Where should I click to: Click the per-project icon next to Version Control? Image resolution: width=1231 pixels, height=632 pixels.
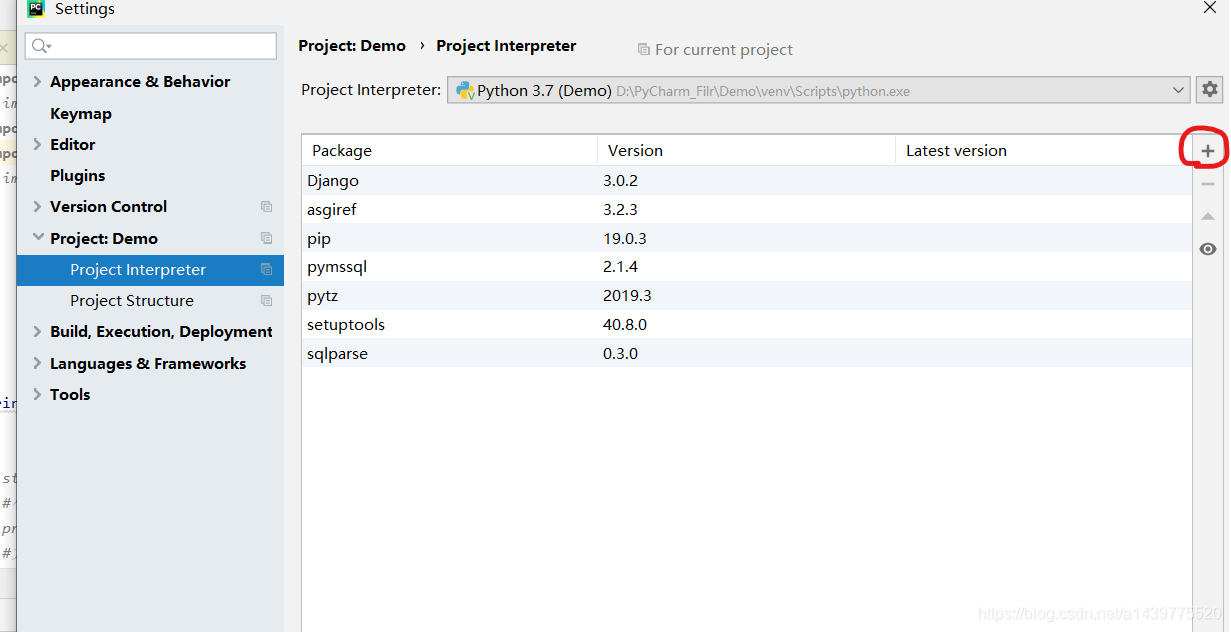pos(266,207)
